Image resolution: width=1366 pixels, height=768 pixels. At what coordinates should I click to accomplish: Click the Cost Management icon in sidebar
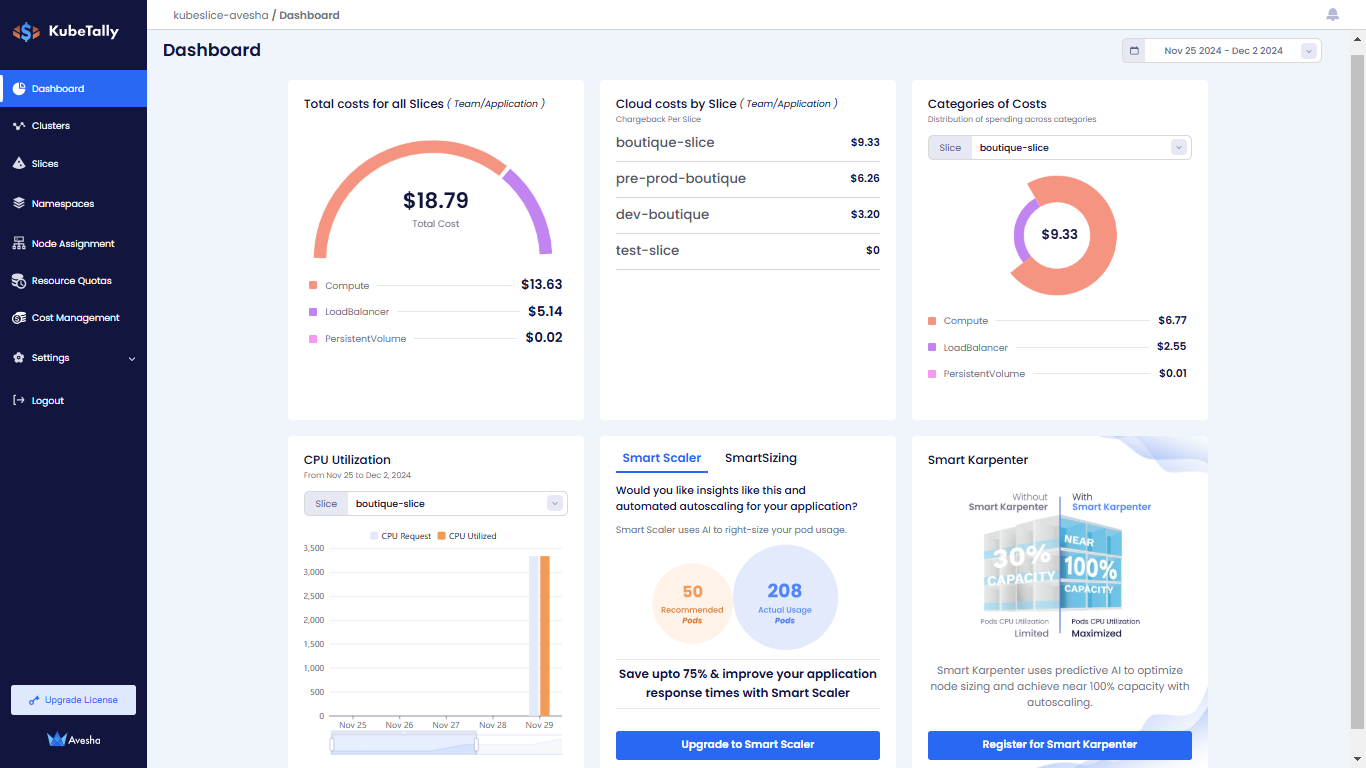[19, 318]
